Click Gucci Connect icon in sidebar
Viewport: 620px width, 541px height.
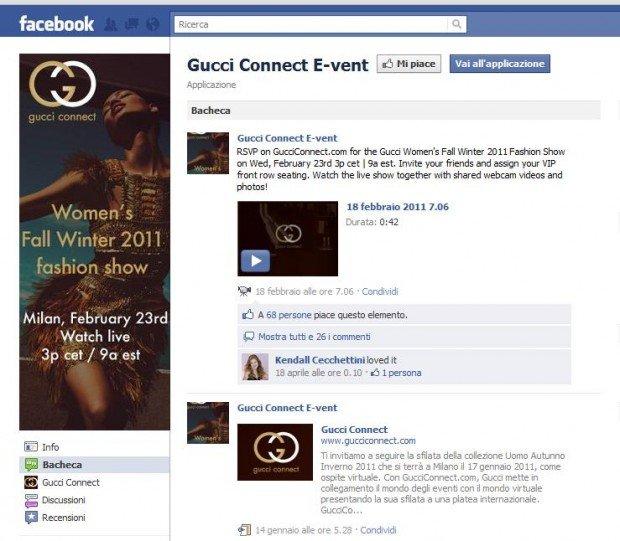click(31, 482)
